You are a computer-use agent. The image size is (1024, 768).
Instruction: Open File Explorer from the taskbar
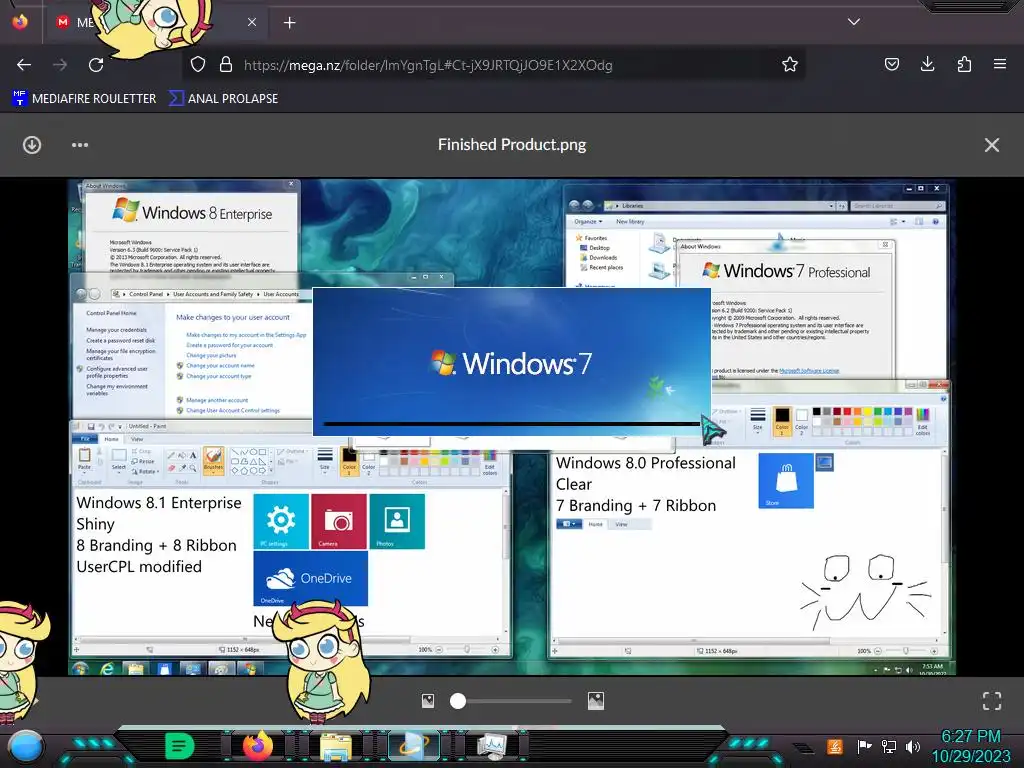click(x=336, y=747)
